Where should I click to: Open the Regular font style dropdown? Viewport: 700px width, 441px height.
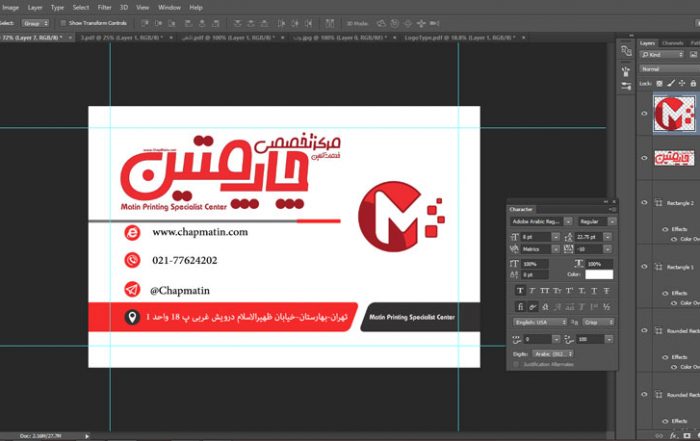pos(596,221)
